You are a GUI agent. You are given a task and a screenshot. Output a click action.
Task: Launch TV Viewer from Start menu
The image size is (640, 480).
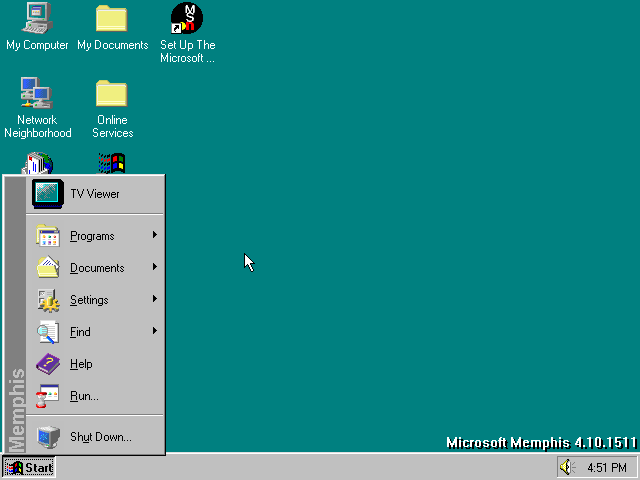95,194
